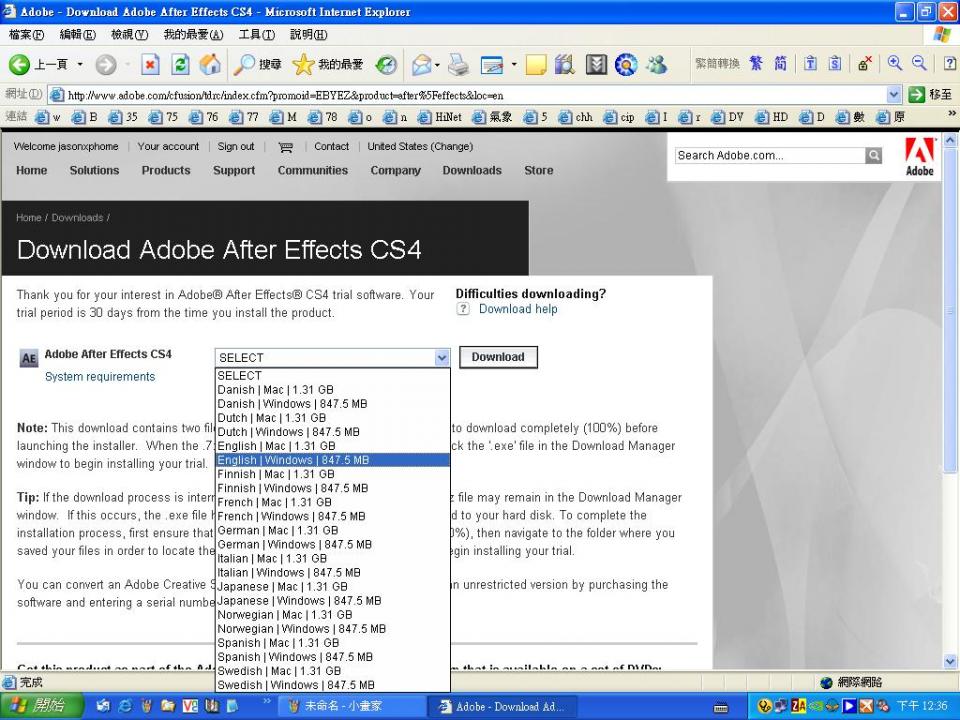Click Downloads breadcrumb link

77,217
